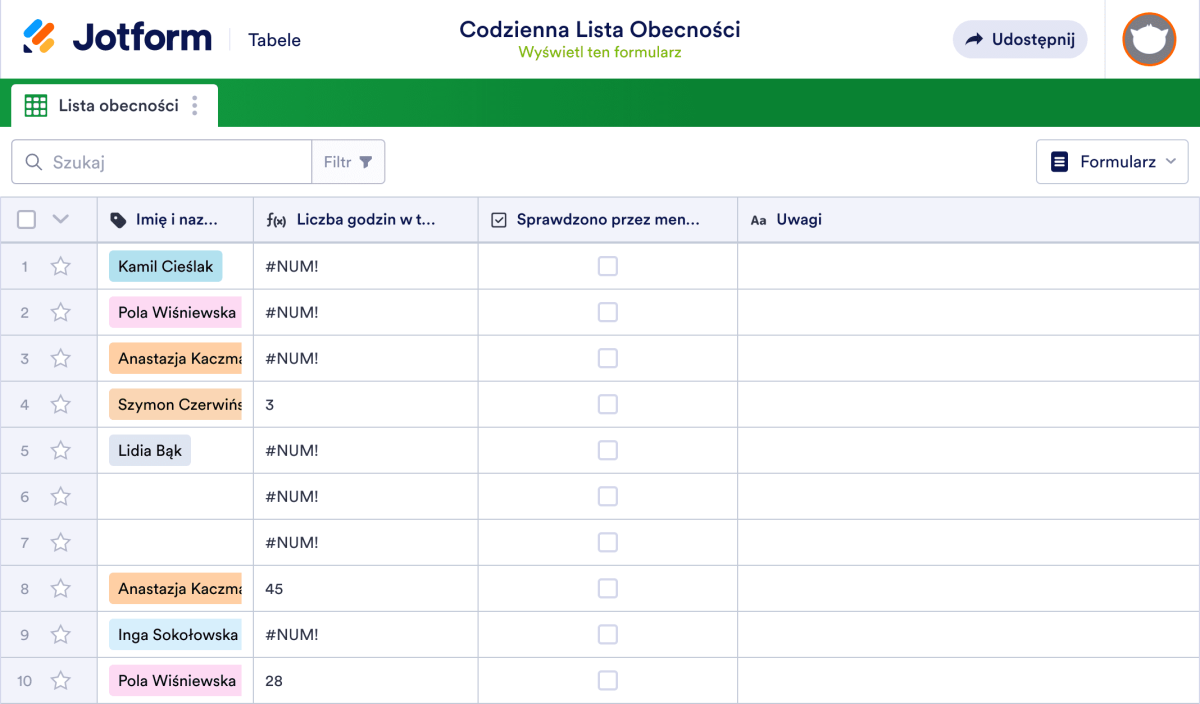Click the Aa text icon on Uwagi column
1200x704 pixels.
(758, 219)
